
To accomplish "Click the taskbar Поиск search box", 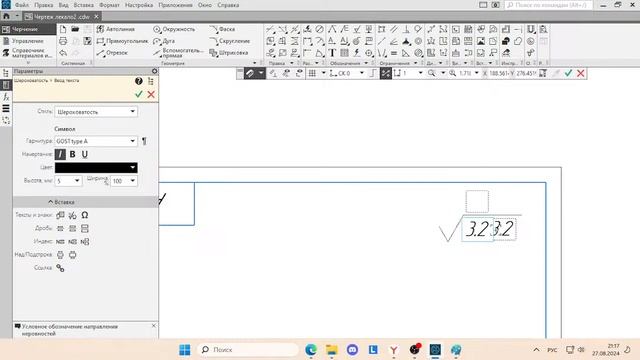I will (x=248, y=350).
